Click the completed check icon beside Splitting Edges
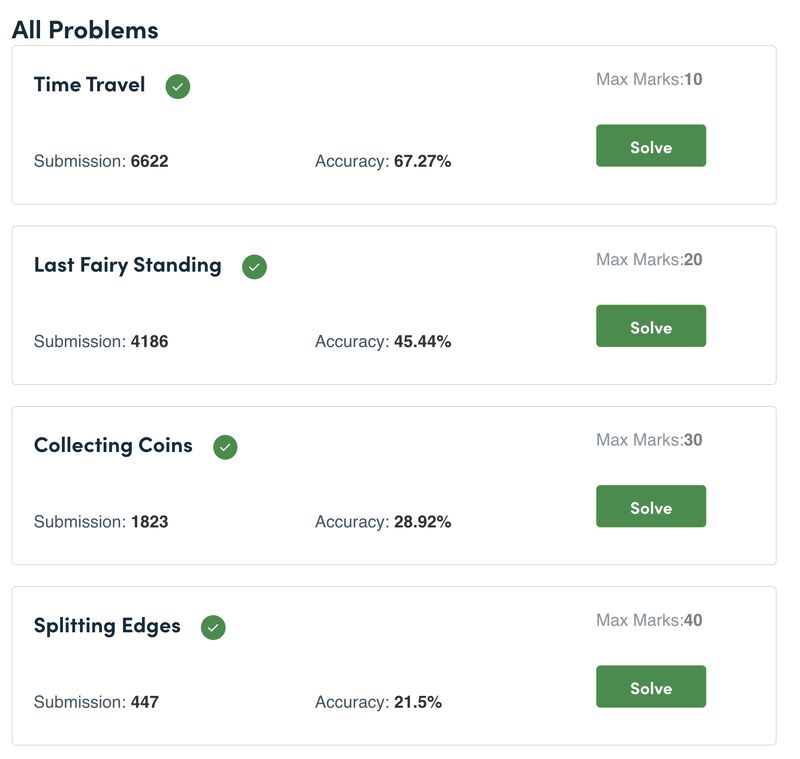This screenshot has height=759, width=800. 213,627
